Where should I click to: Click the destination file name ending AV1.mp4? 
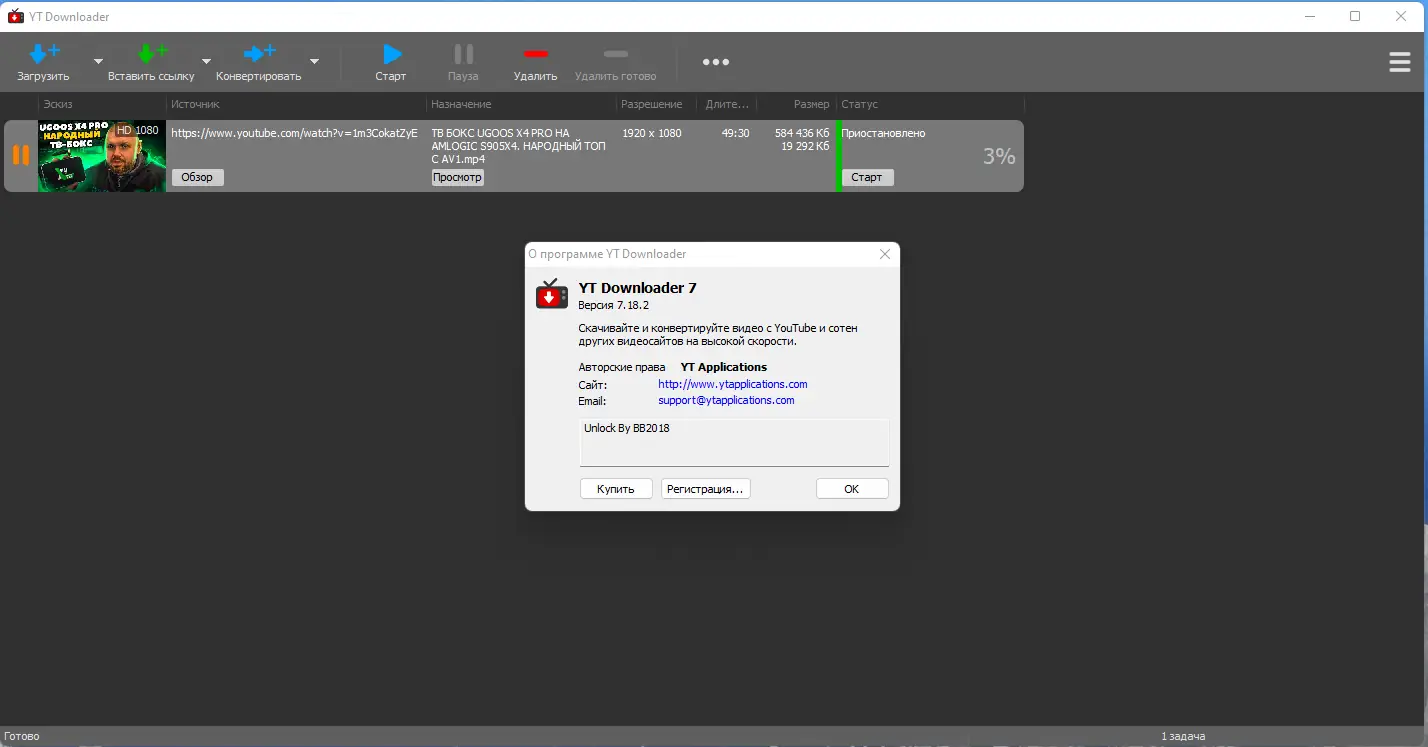click(x=516, y=145)
